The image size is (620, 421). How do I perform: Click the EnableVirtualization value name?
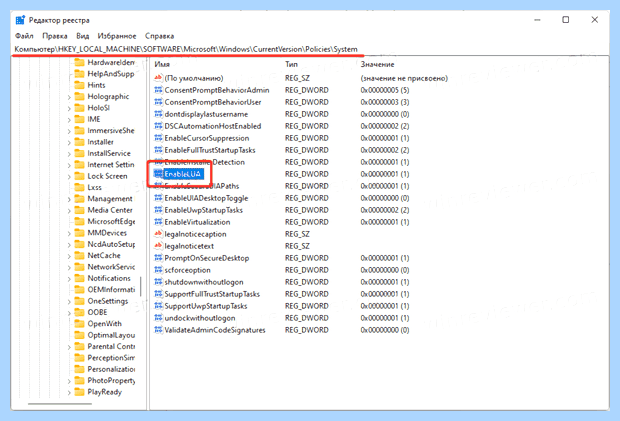coord(197,222)
